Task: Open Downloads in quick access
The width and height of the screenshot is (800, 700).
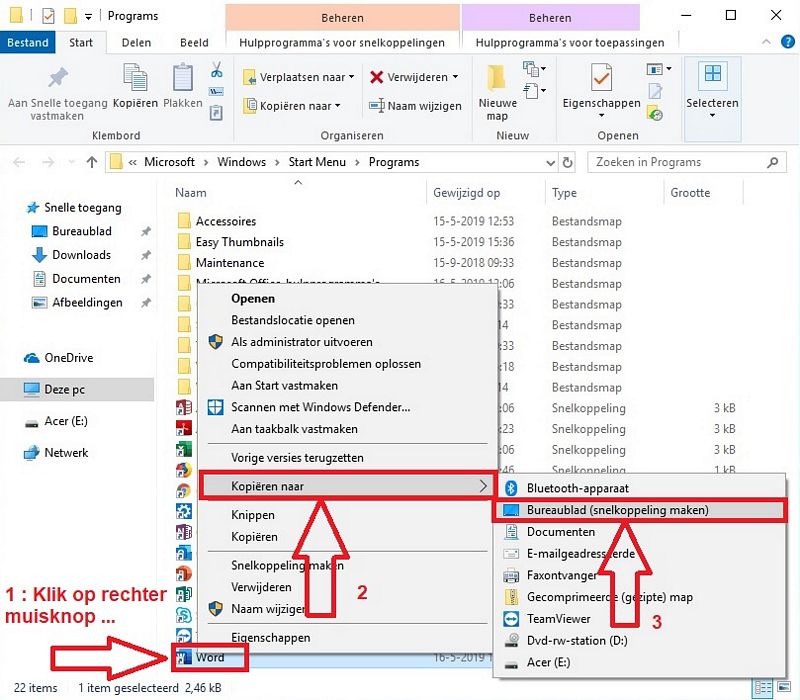Action: coord(81,255)
